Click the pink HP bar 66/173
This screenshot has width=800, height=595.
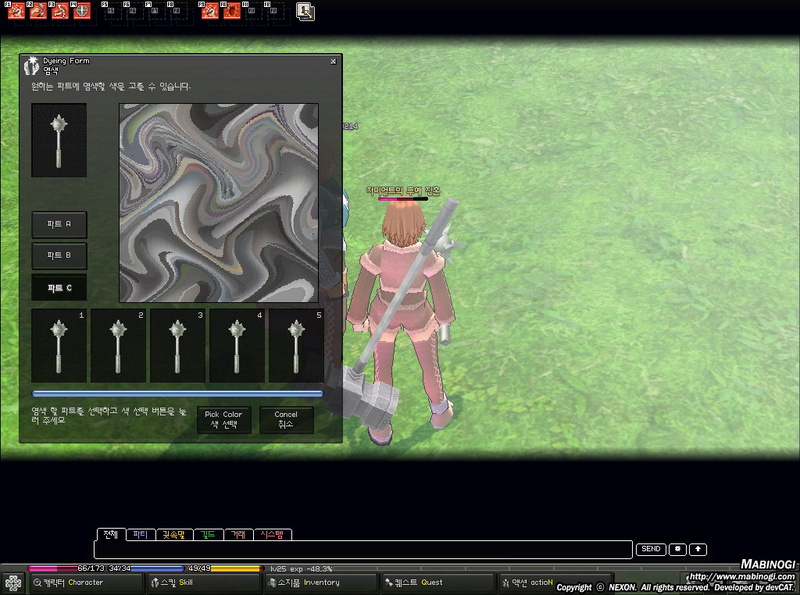(65, 568)
